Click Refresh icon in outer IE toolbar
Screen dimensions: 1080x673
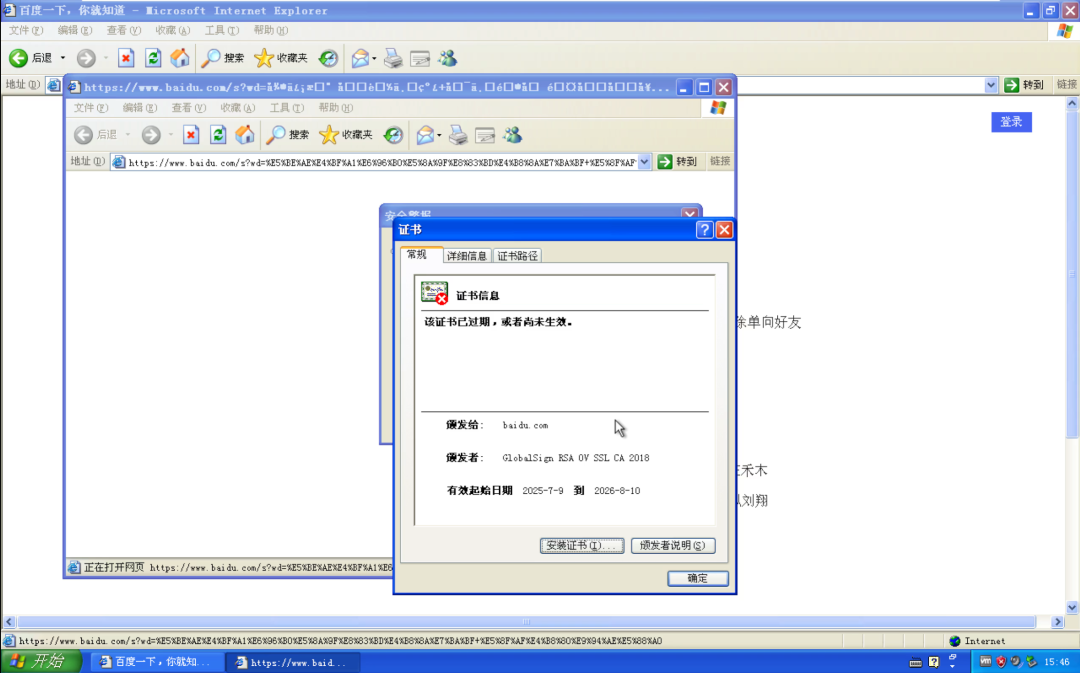coord(153,58)
